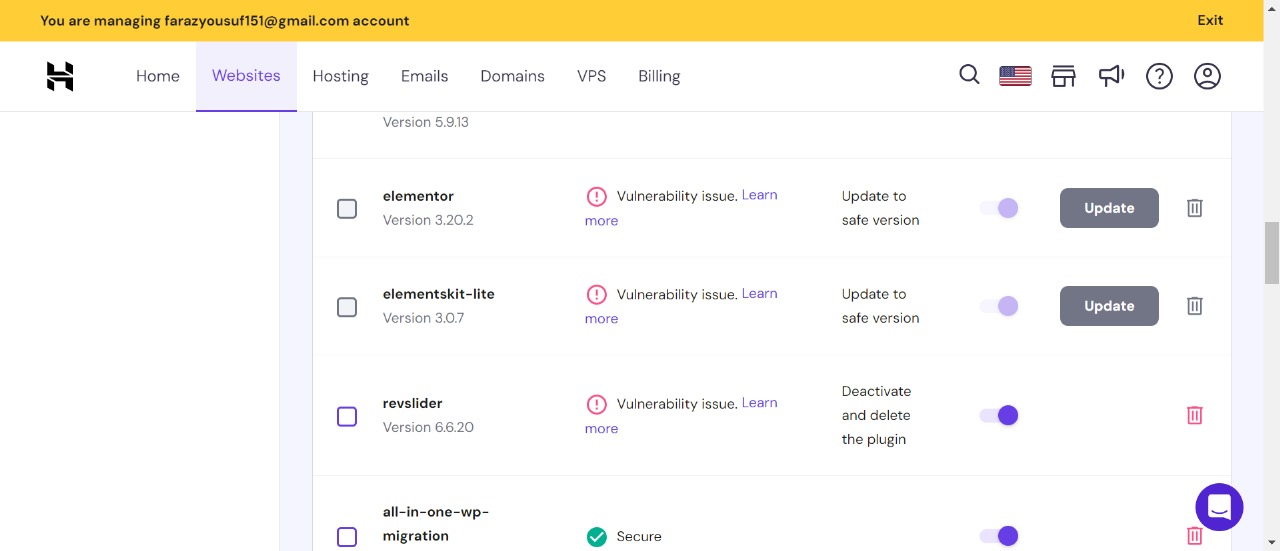
Task: Open the US flag language selector
Action: point(1015,76)
